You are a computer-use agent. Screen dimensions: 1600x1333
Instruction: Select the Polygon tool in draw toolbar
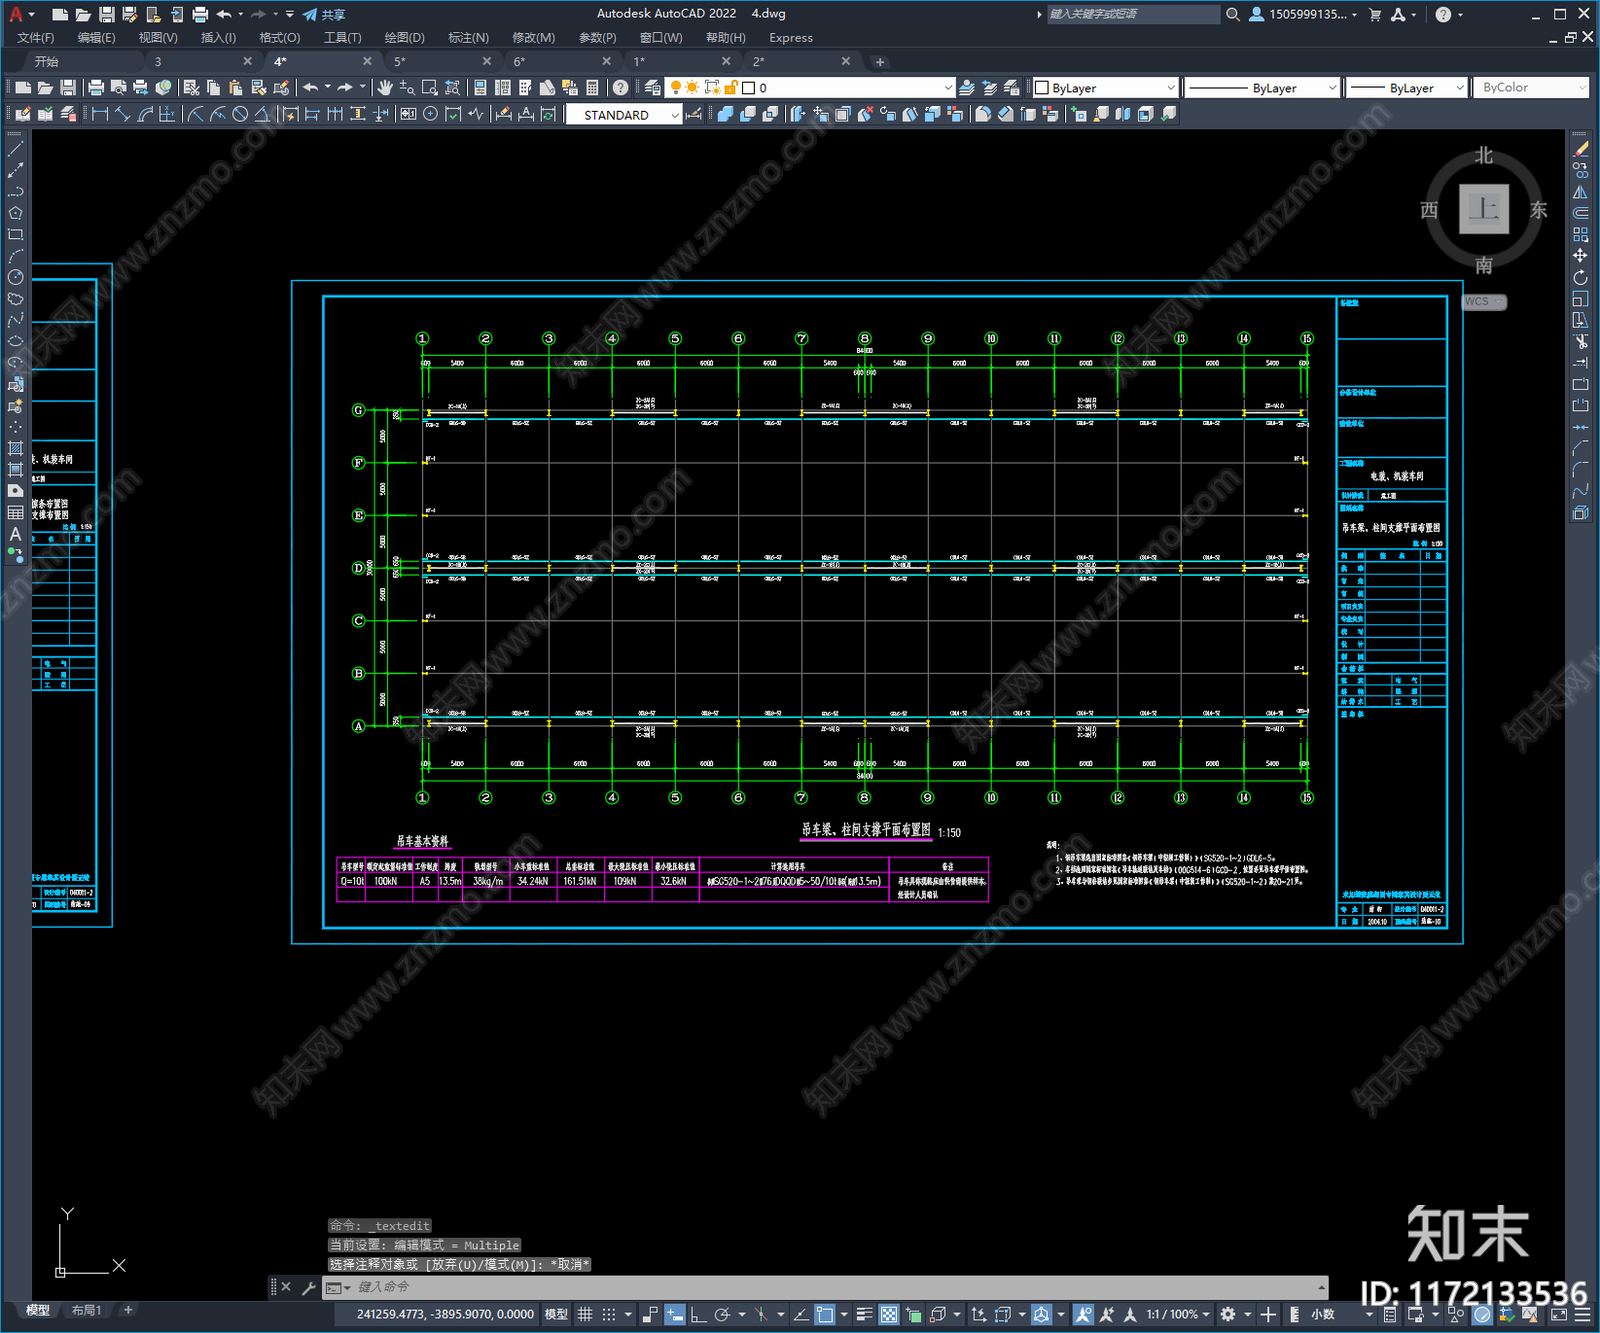coord(15,213)
